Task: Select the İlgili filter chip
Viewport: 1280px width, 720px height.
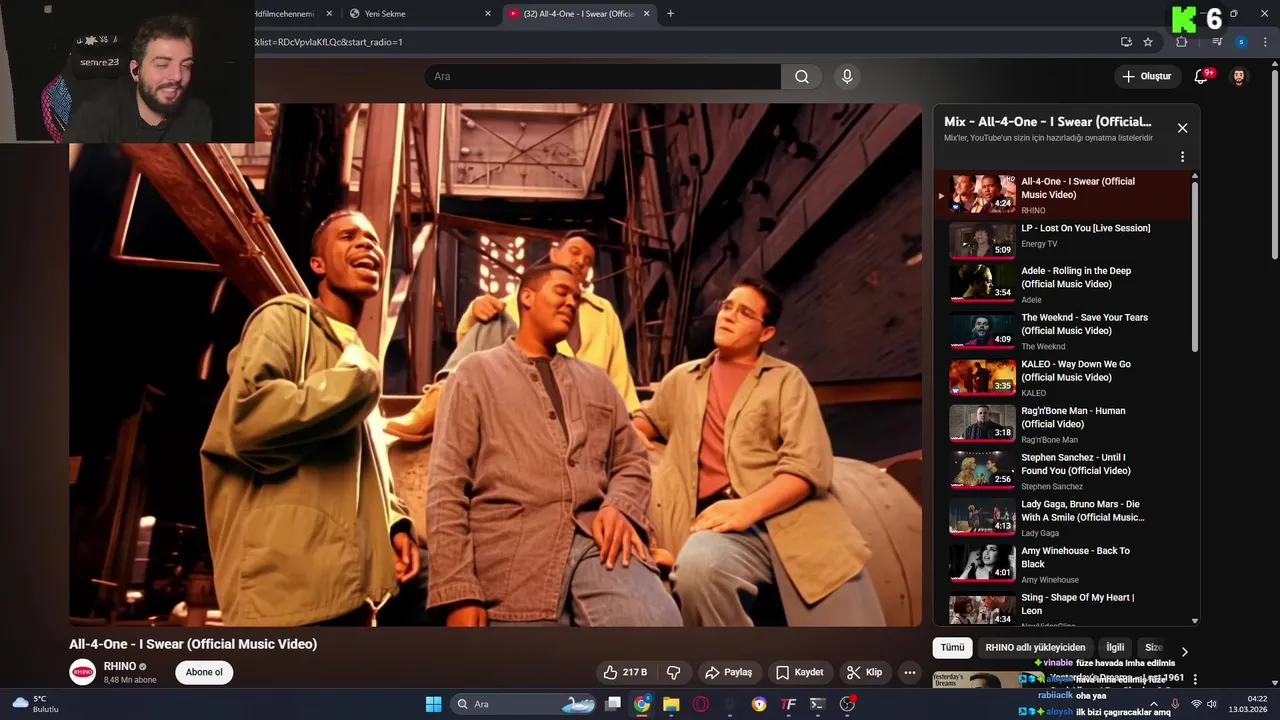Action: (1115, 647)
